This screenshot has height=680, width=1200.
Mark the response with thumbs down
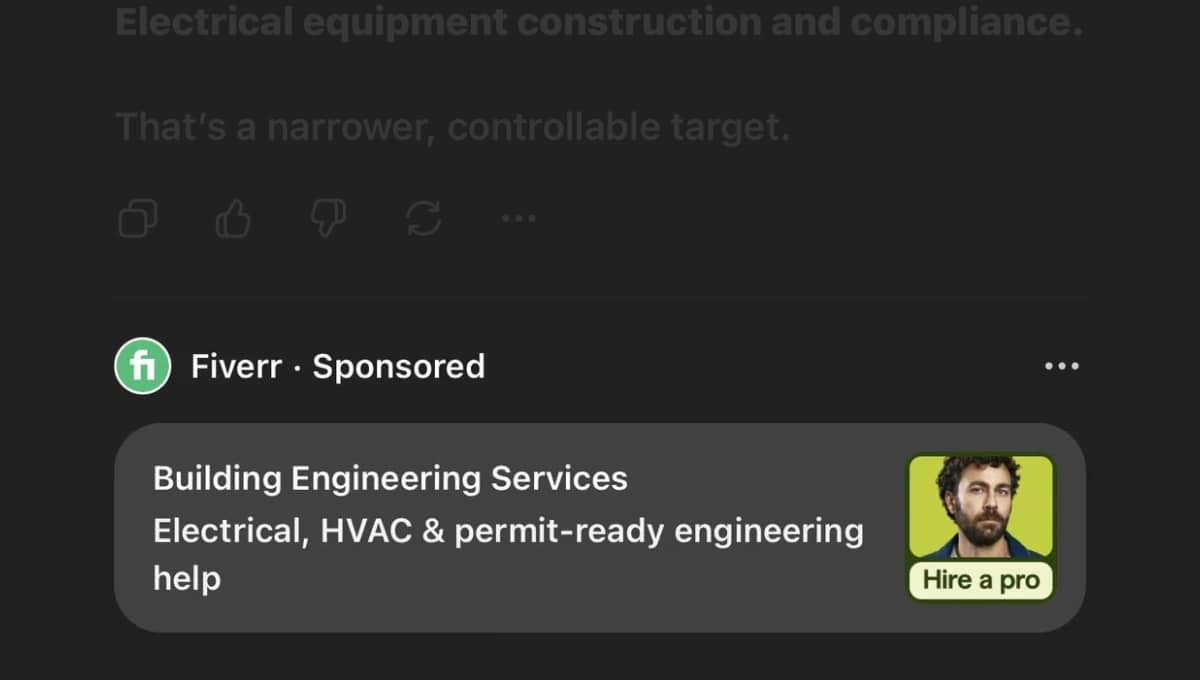point(328,218)
